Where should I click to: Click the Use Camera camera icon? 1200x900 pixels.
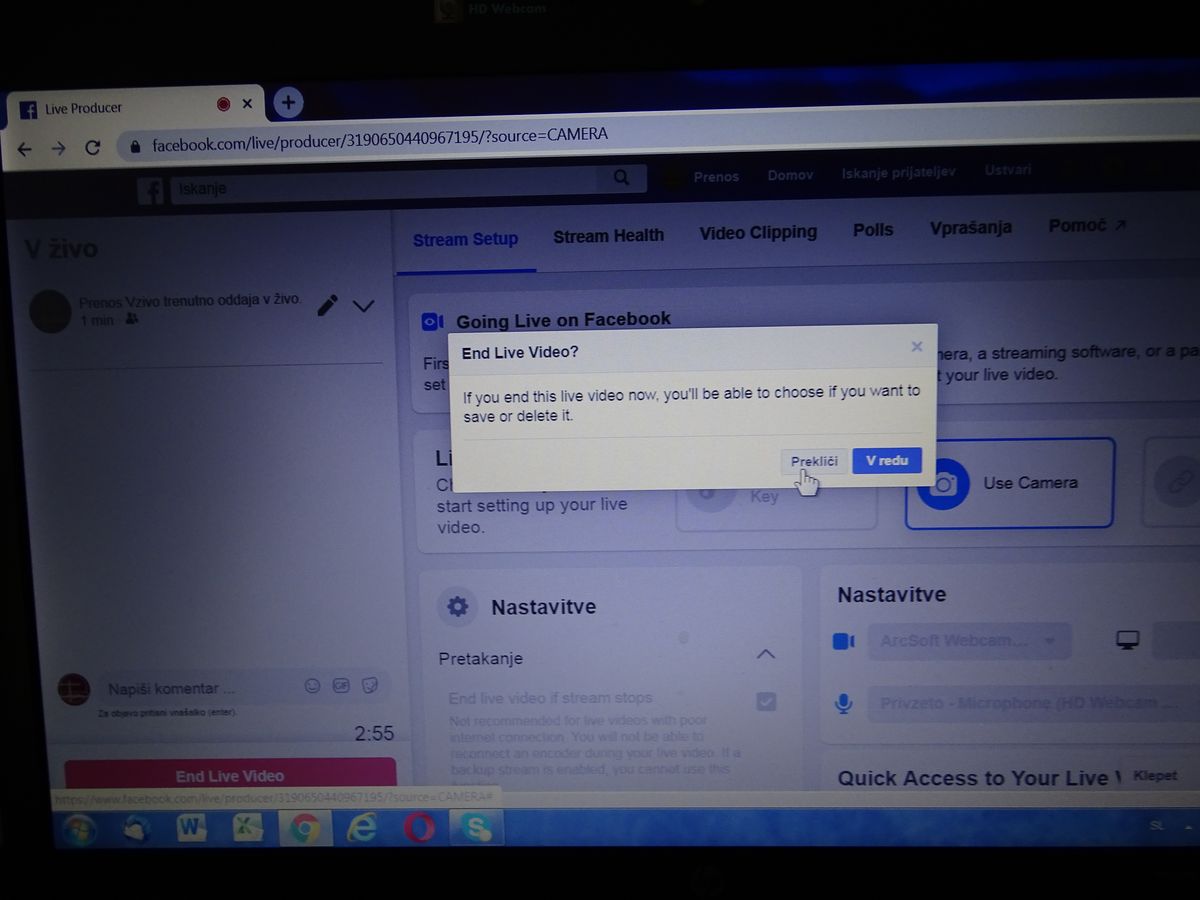click(942, 485)
